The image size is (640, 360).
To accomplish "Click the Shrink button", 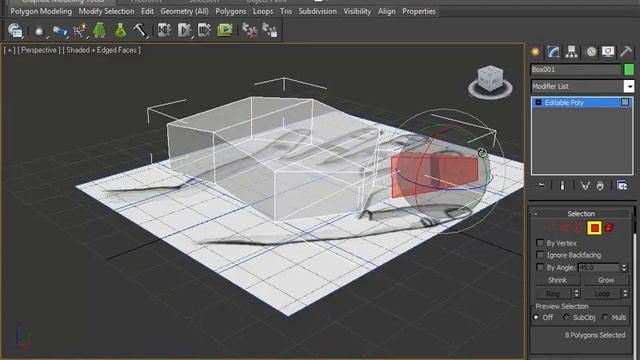I will tap(558, 280).
